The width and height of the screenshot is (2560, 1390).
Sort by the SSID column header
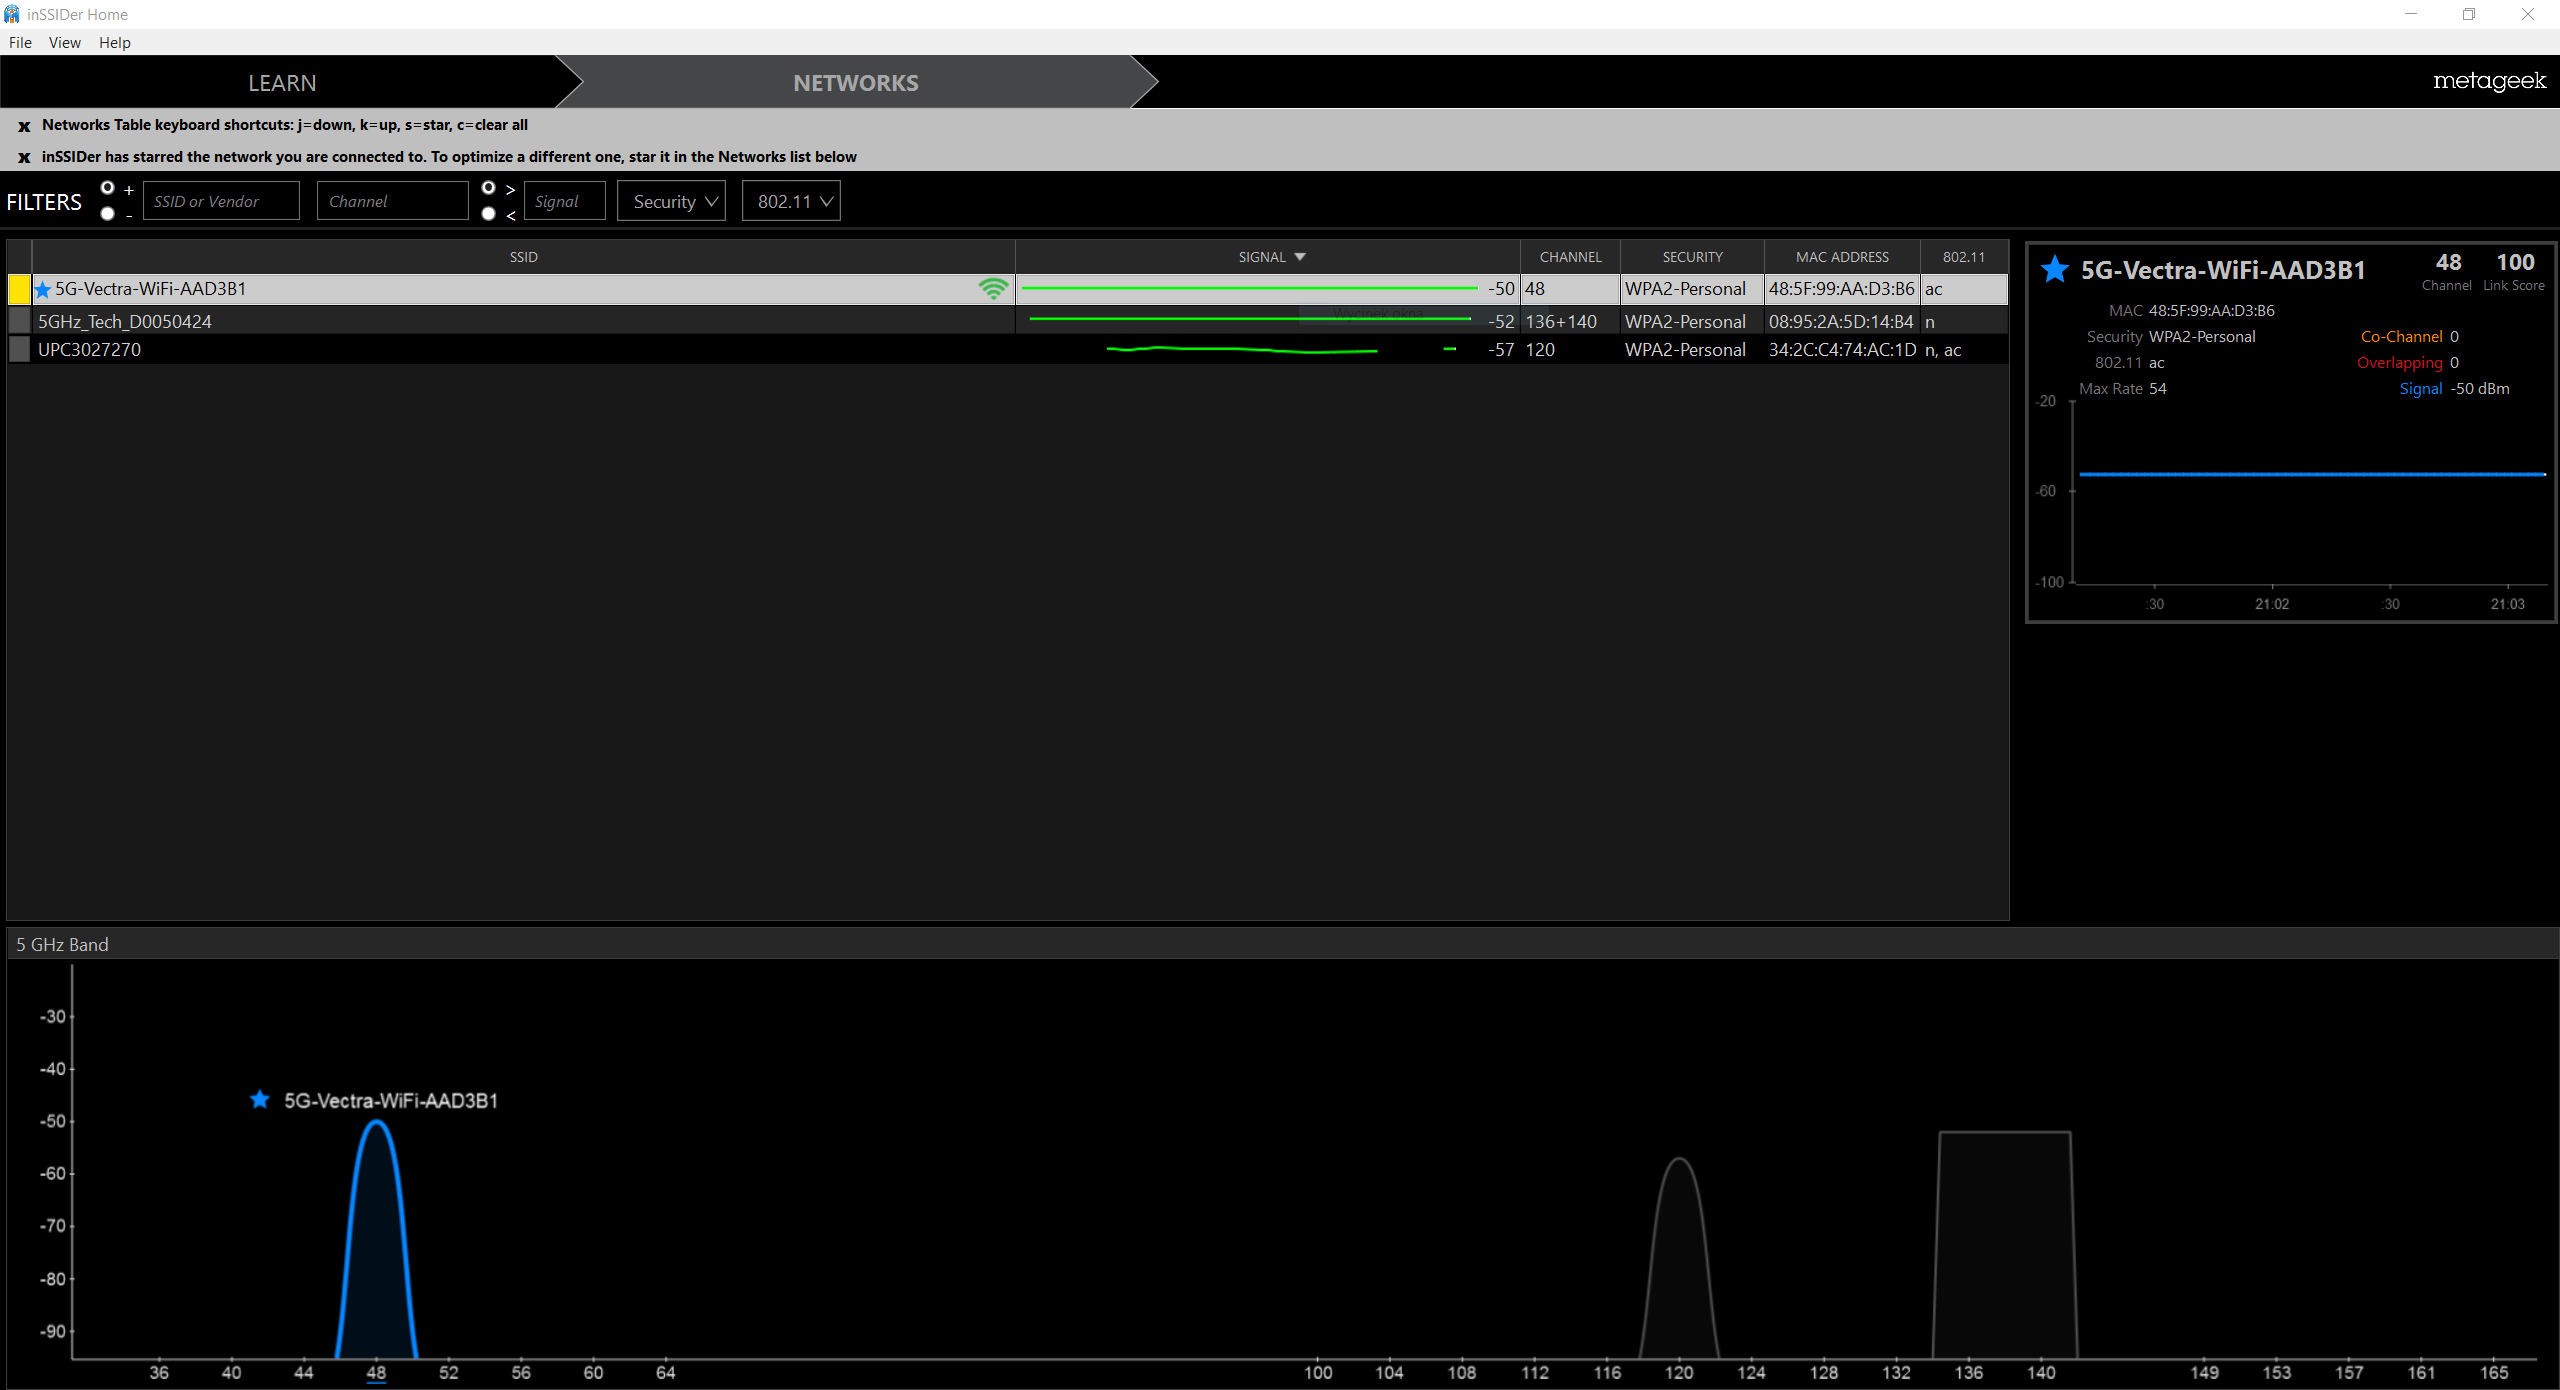click(524, 257)
